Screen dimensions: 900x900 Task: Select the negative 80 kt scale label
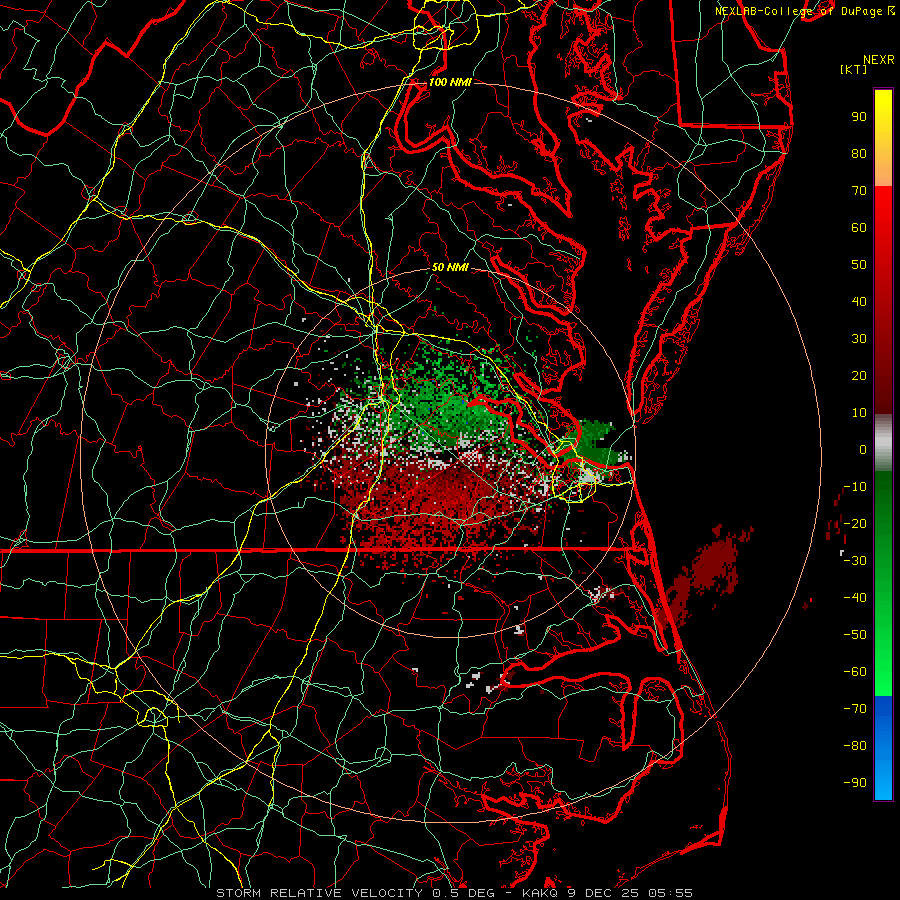(x=855, y=746)
